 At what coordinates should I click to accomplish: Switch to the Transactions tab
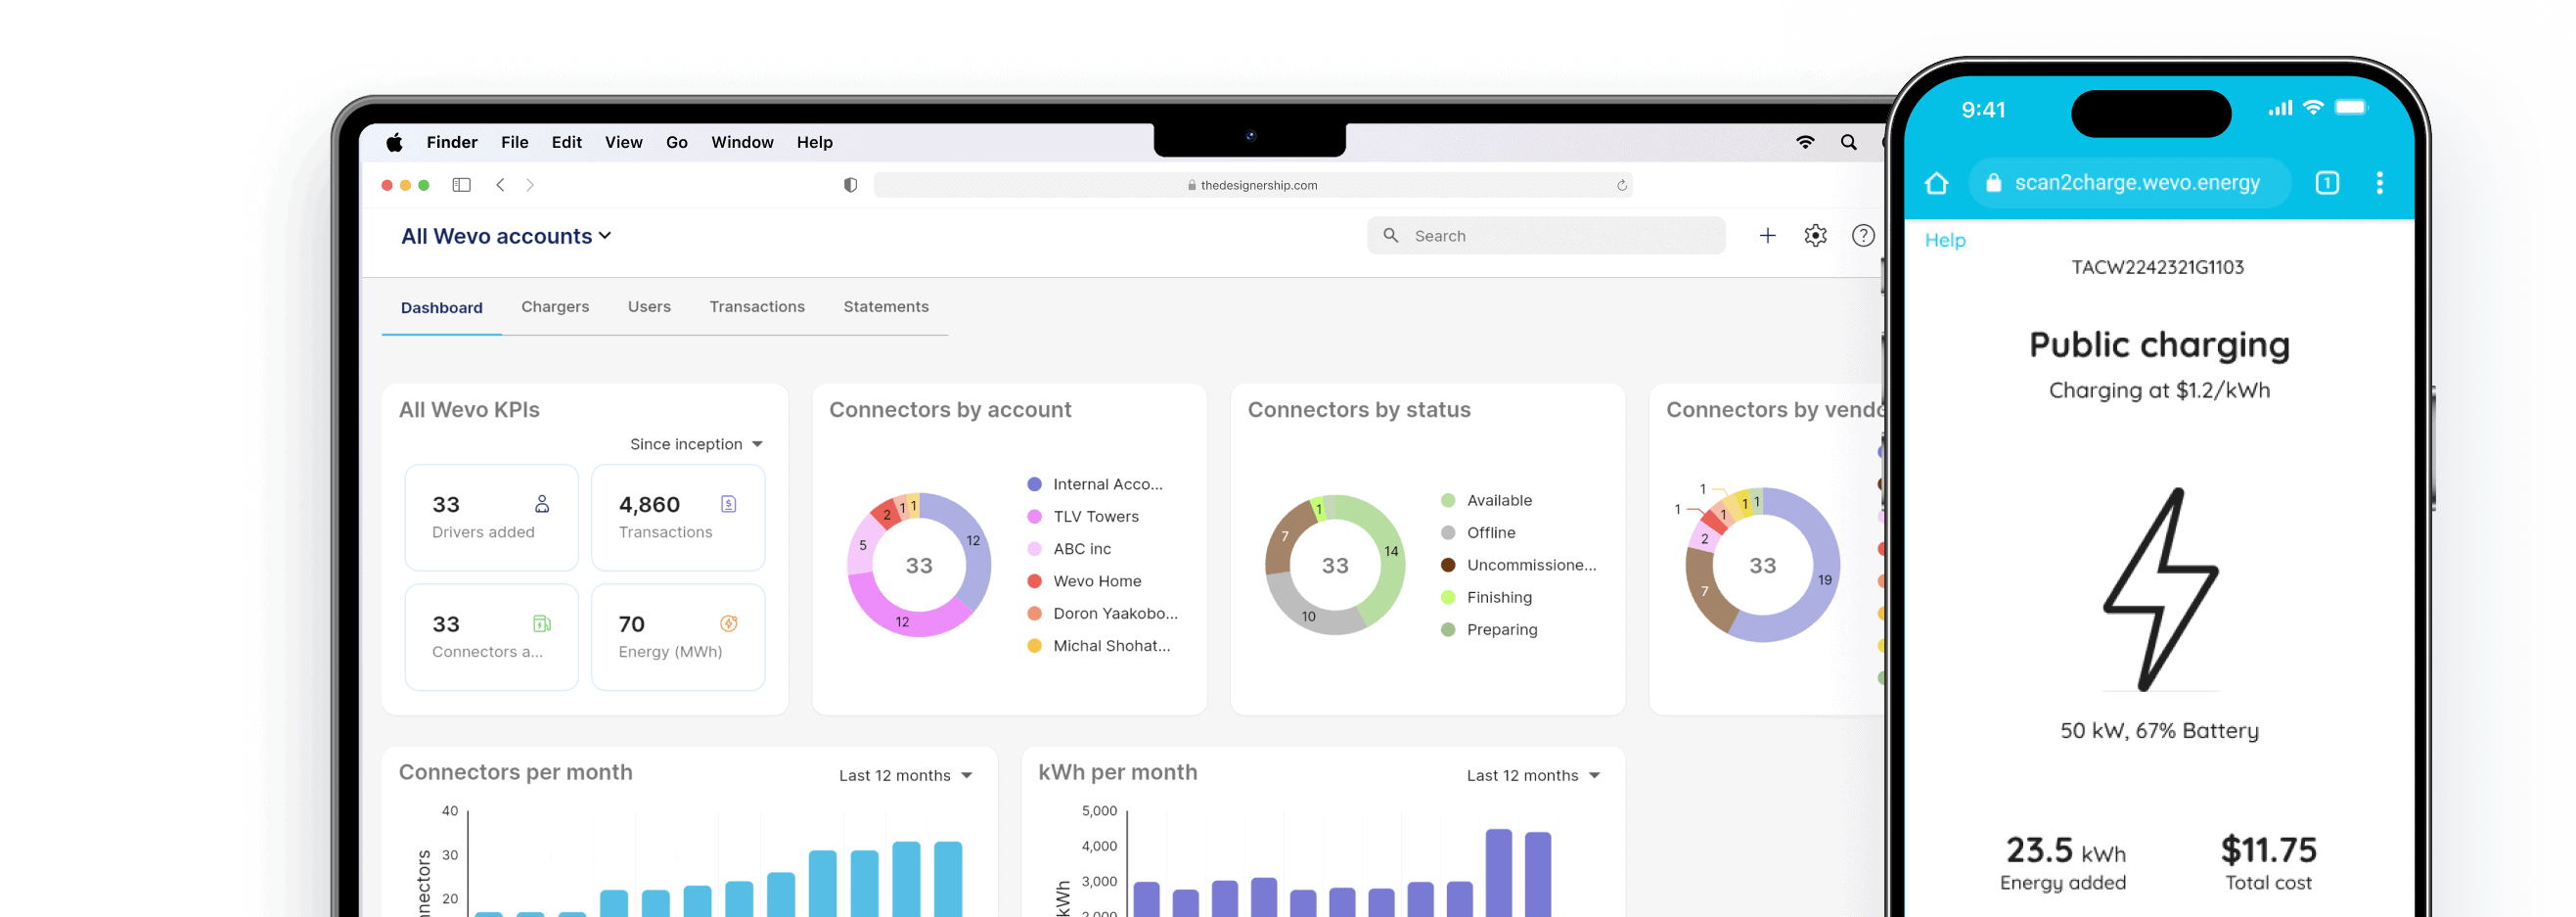(757, 307)
